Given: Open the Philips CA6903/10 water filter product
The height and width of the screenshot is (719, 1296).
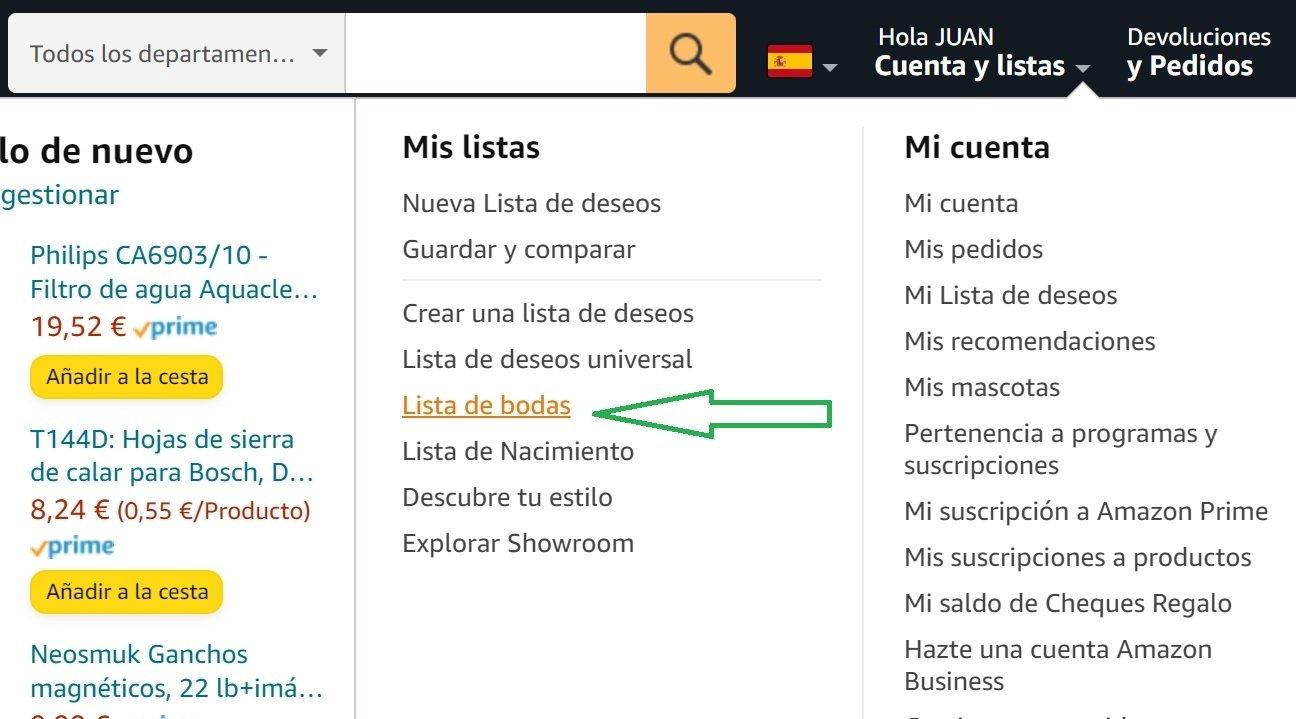Looking at the screenshot, I should tap(174, 272).
